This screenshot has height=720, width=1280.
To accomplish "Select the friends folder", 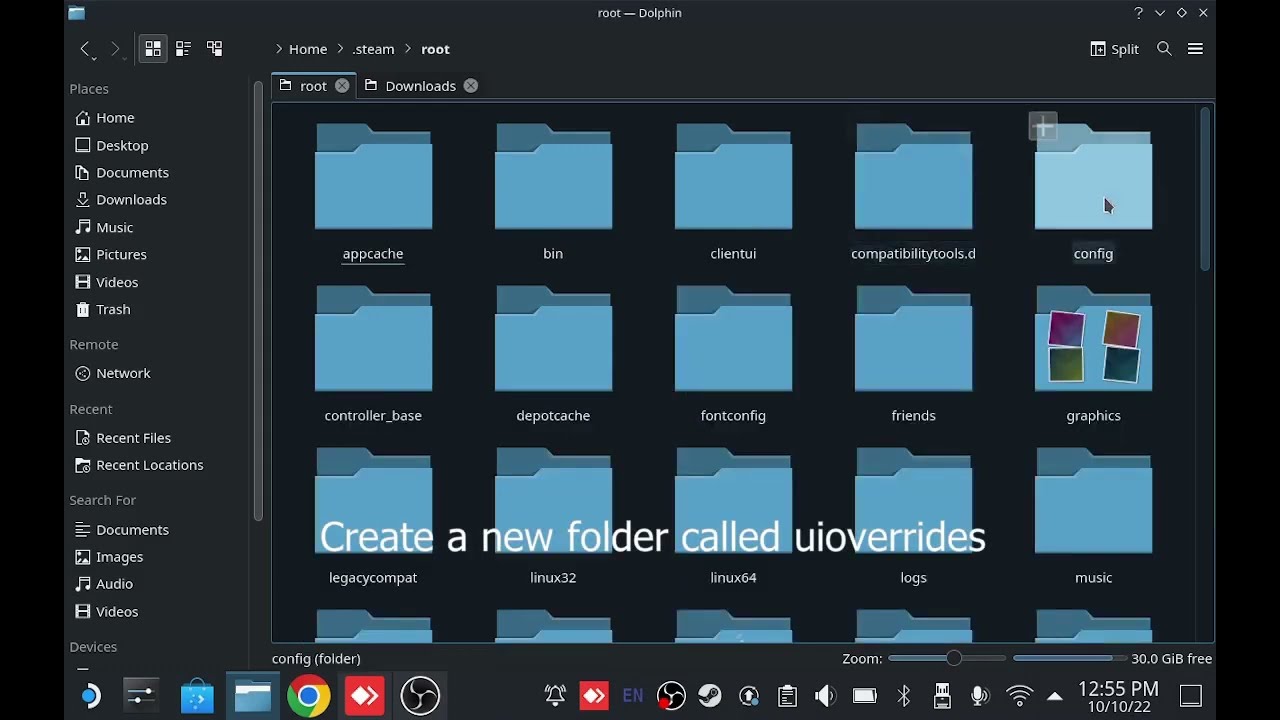I will (913, 340).
